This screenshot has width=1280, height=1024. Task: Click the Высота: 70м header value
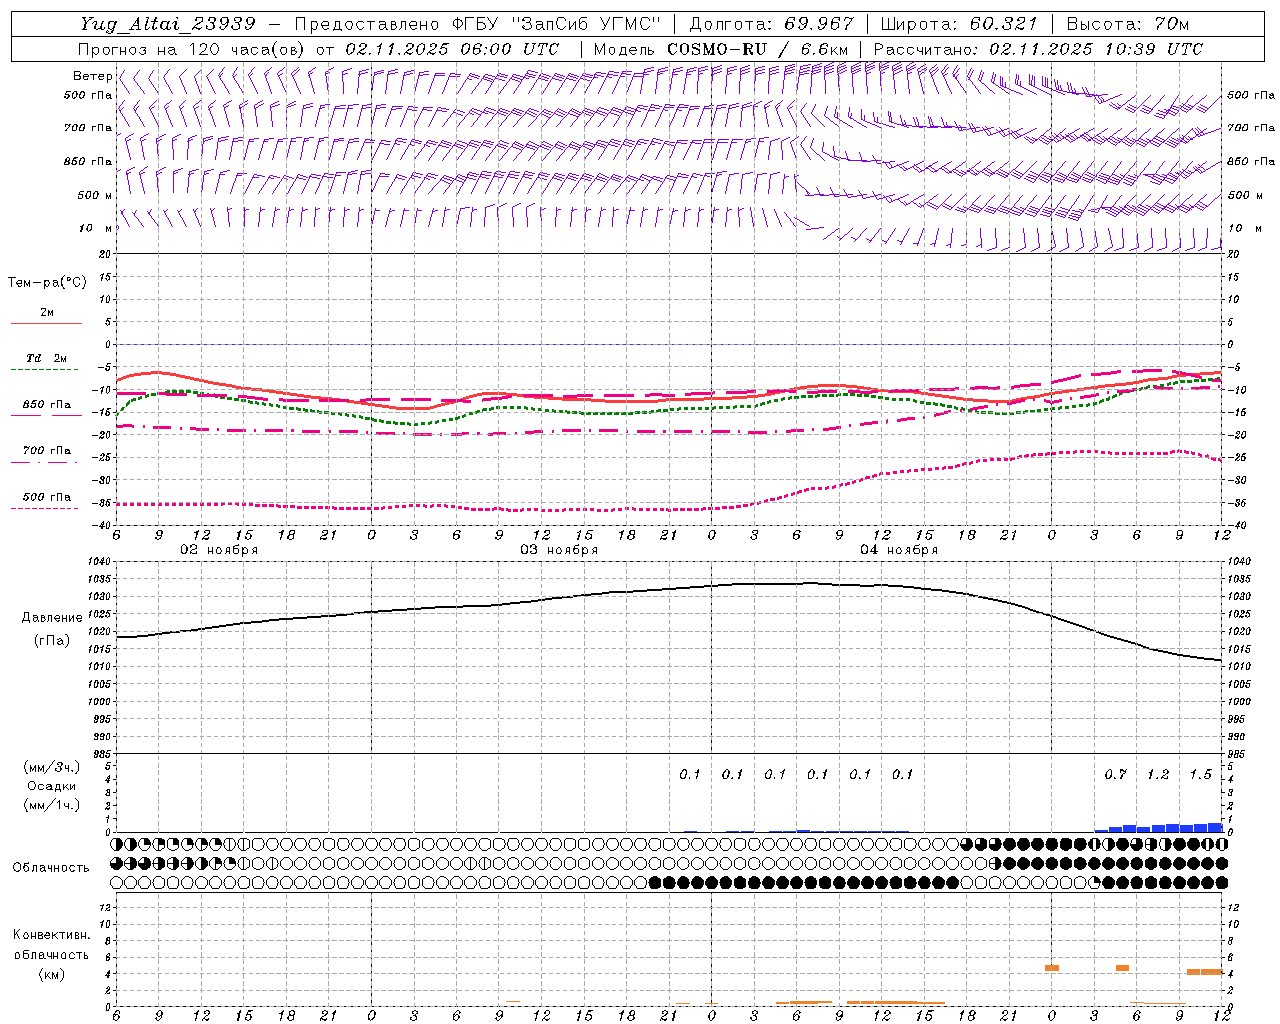point(1128,24)
